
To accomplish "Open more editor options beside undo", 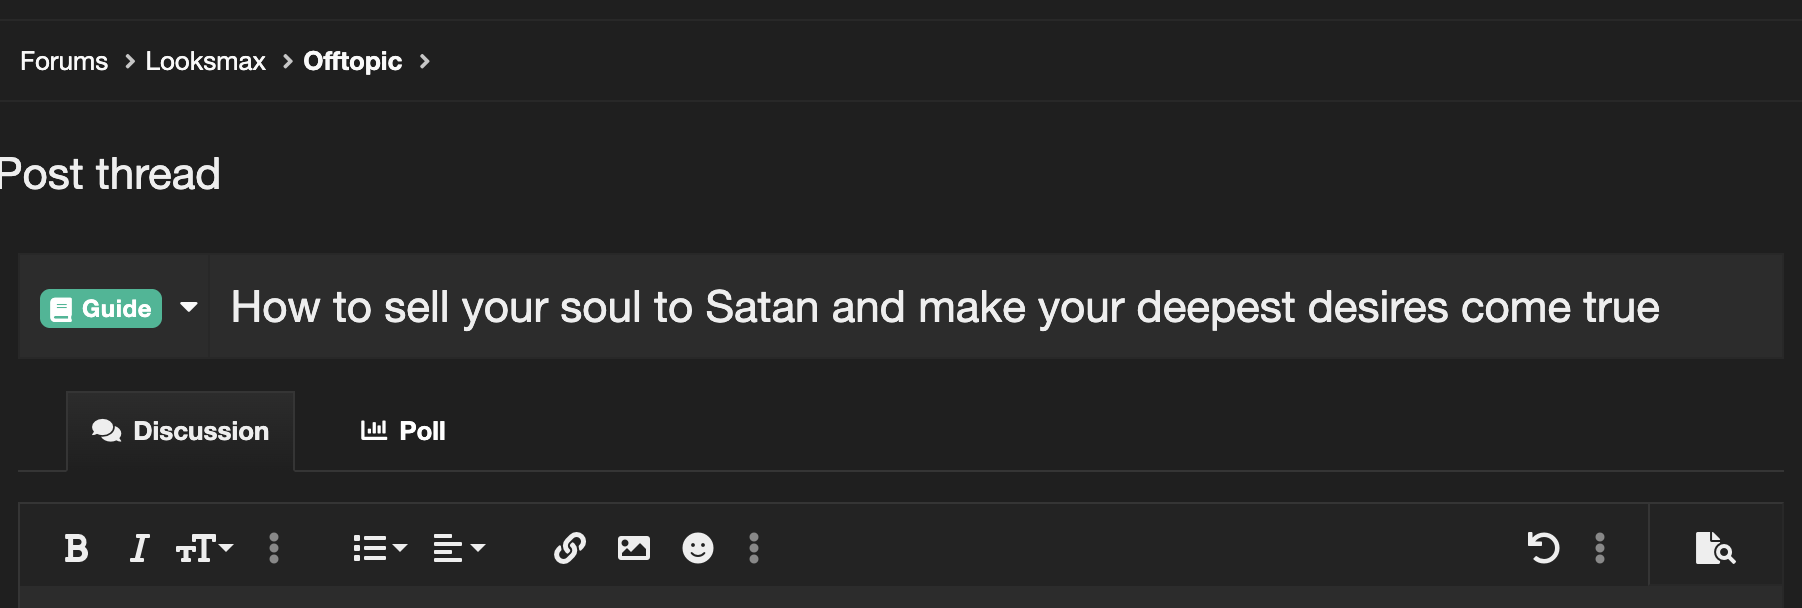I will (1600, 548).
